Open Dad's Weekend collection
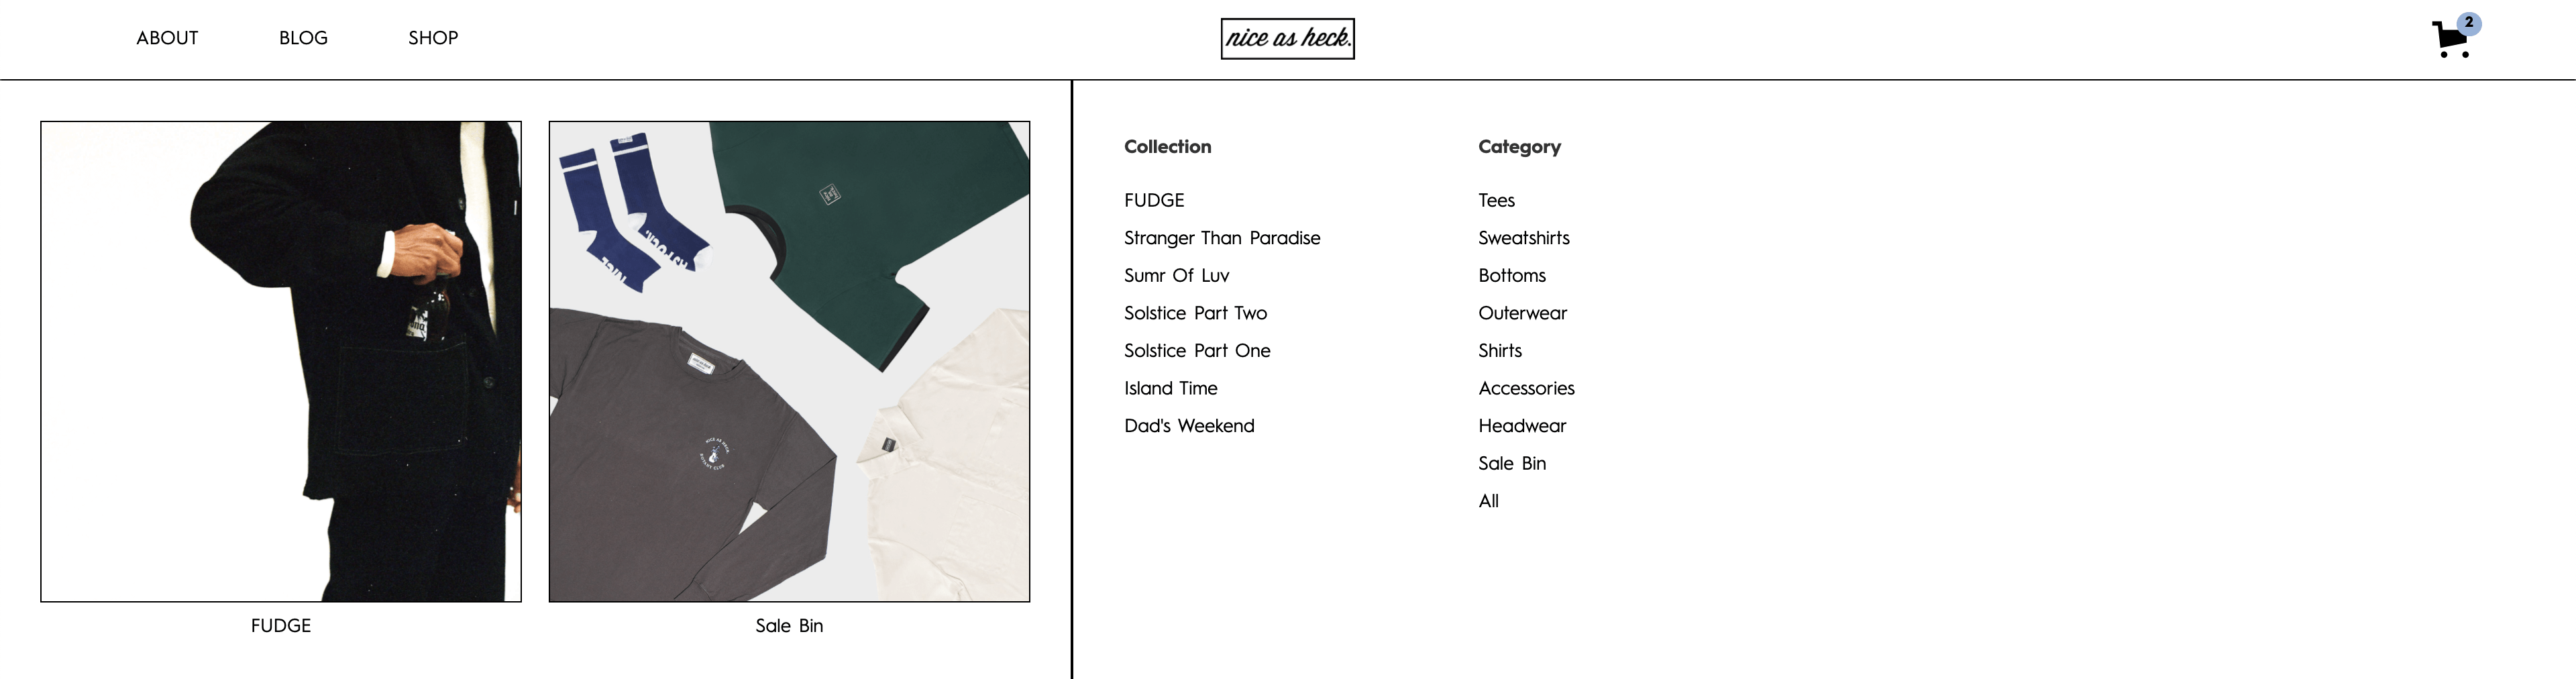 pyautogui.click(x=1189, y=426)
